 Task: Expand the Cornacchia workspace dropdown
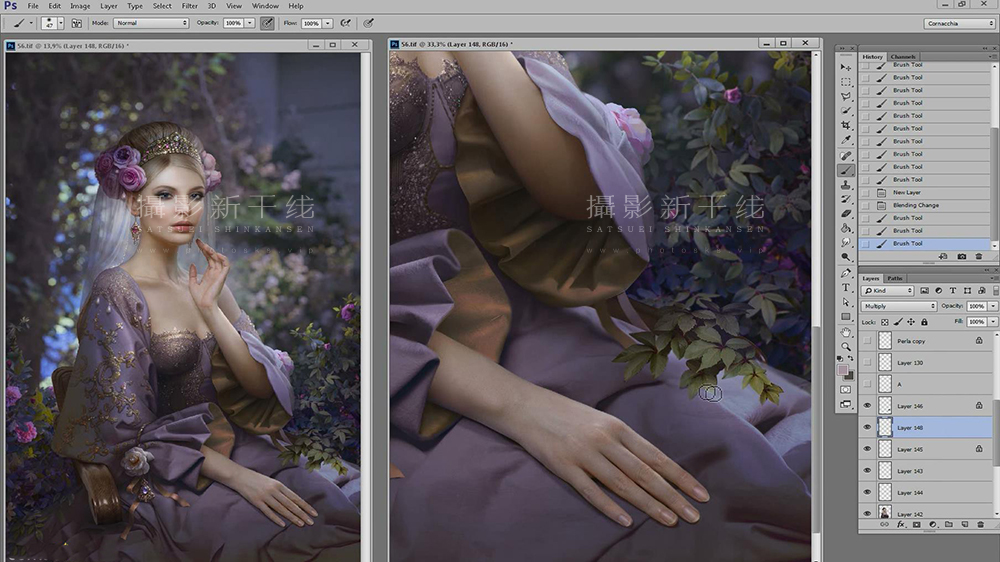pyautogui.click(x=960, y=24)
